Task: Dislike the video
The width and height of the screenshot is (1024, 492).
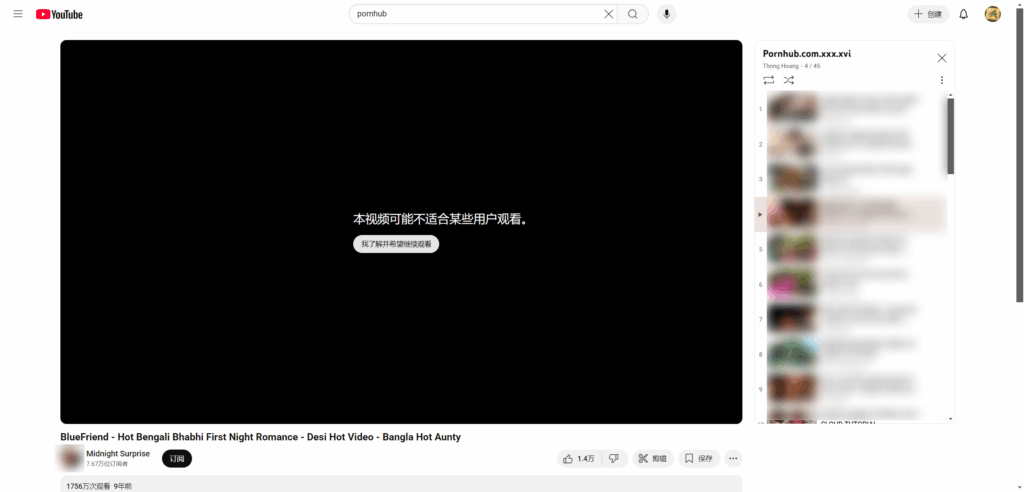Action: click(614, 459)
